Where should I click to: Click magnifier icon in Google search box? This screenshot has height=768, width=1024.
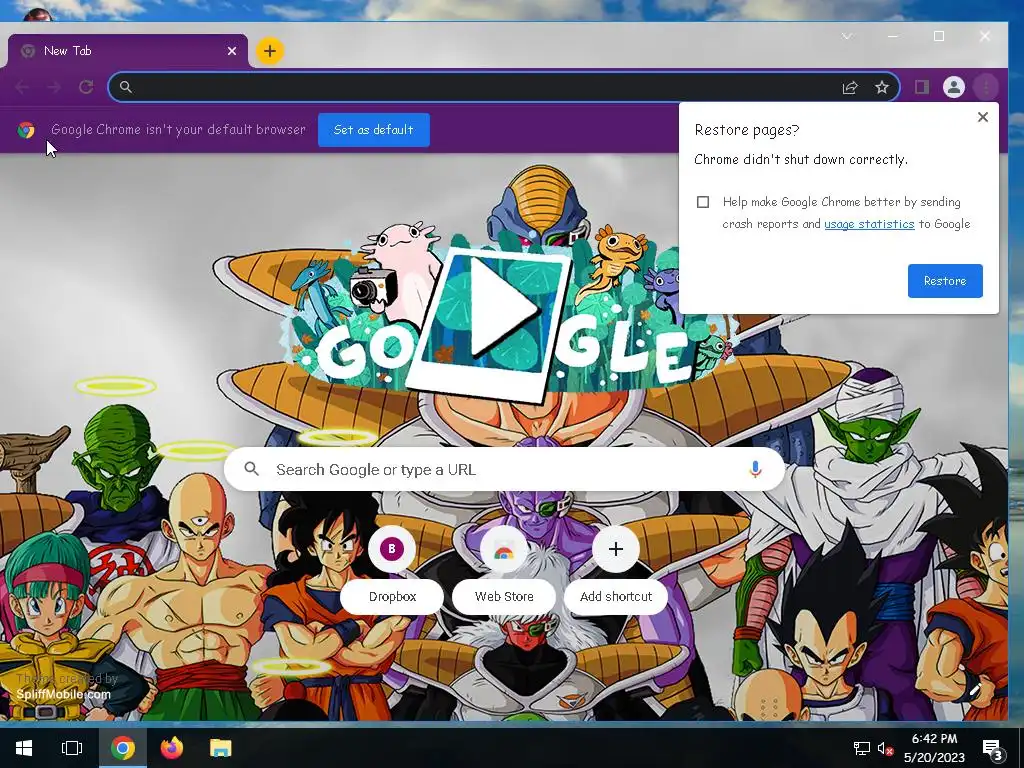point(251,469)
